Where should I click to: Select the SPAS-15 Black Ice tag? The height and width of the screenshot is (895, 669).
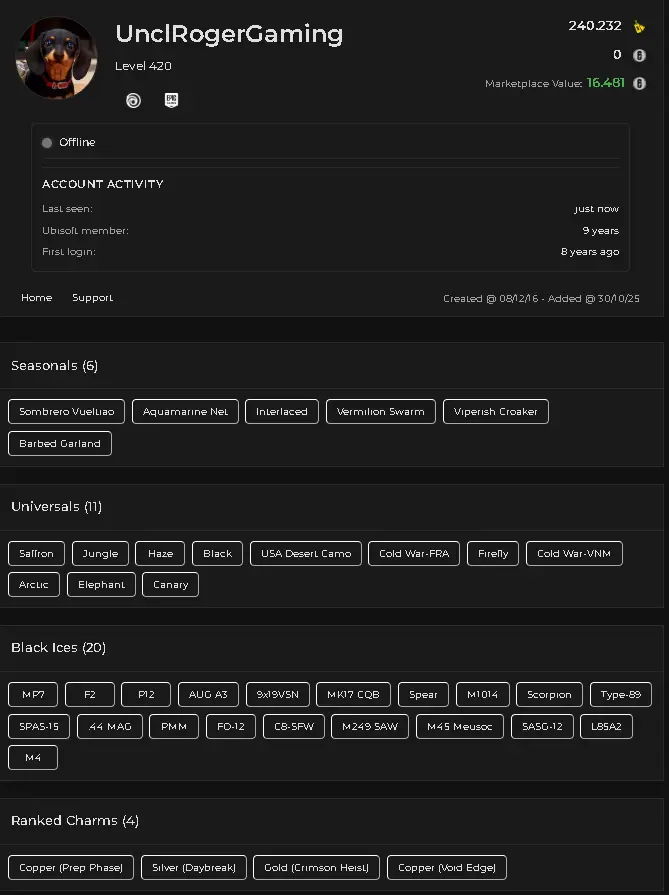point(39,727)
